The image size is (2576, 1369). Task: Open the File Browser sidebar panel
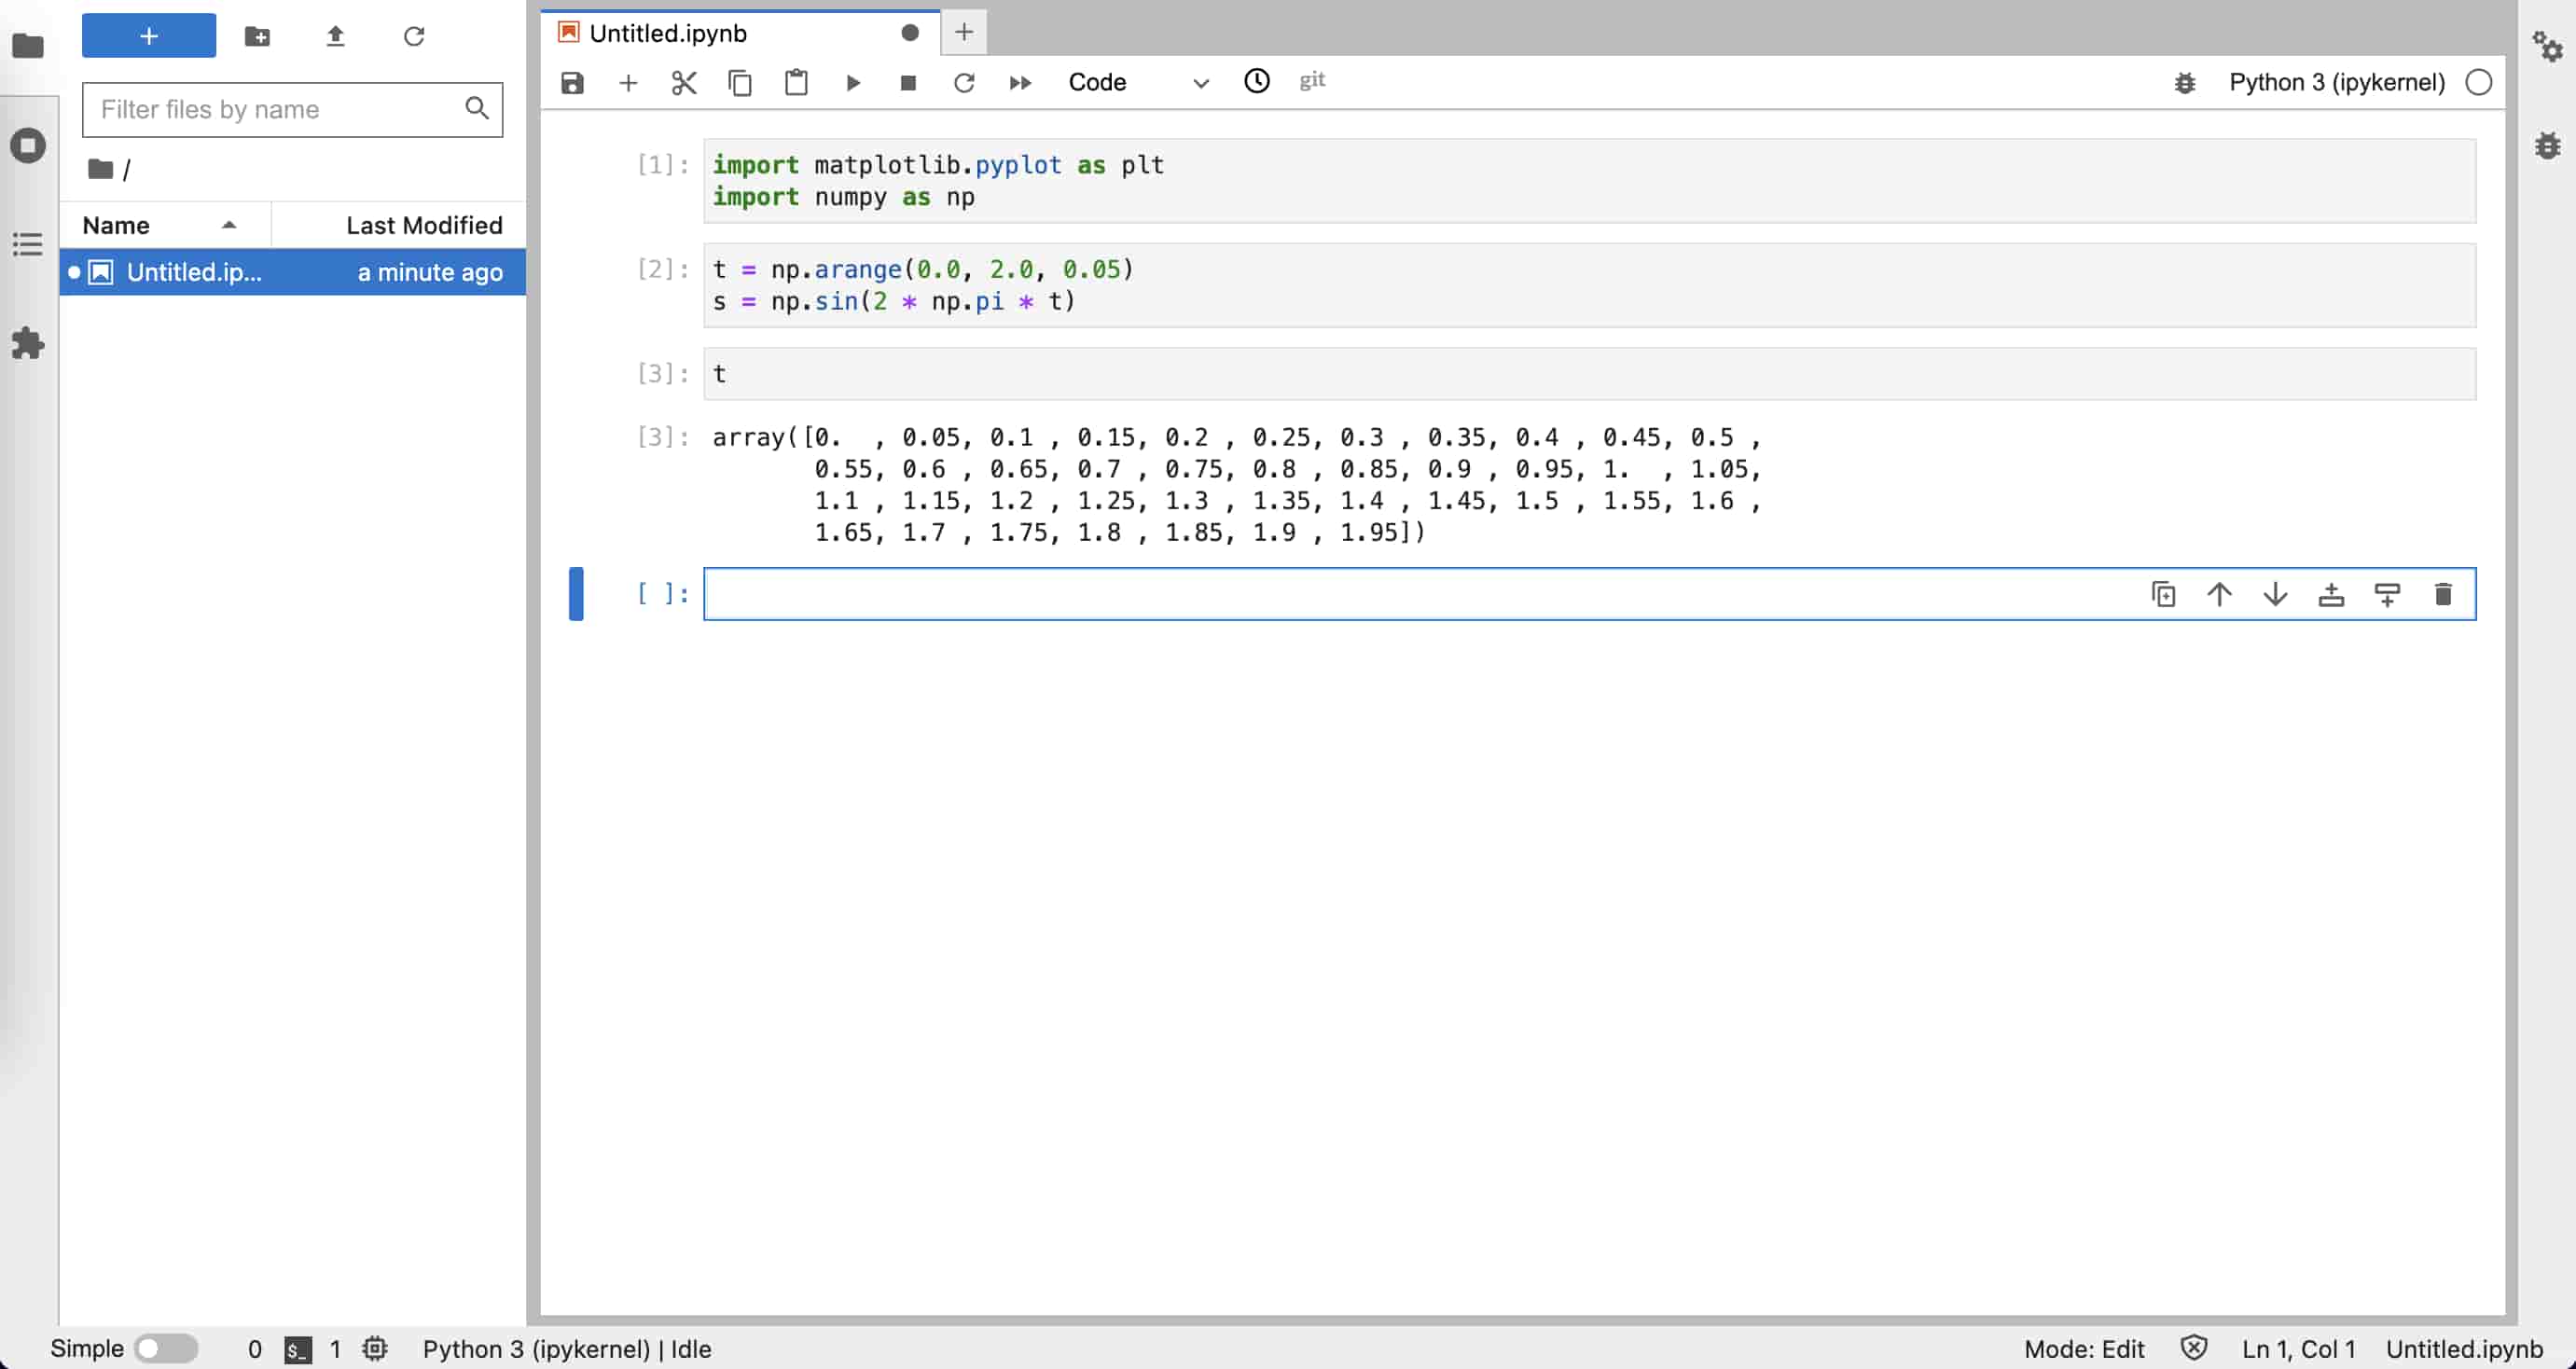(28, 46)
